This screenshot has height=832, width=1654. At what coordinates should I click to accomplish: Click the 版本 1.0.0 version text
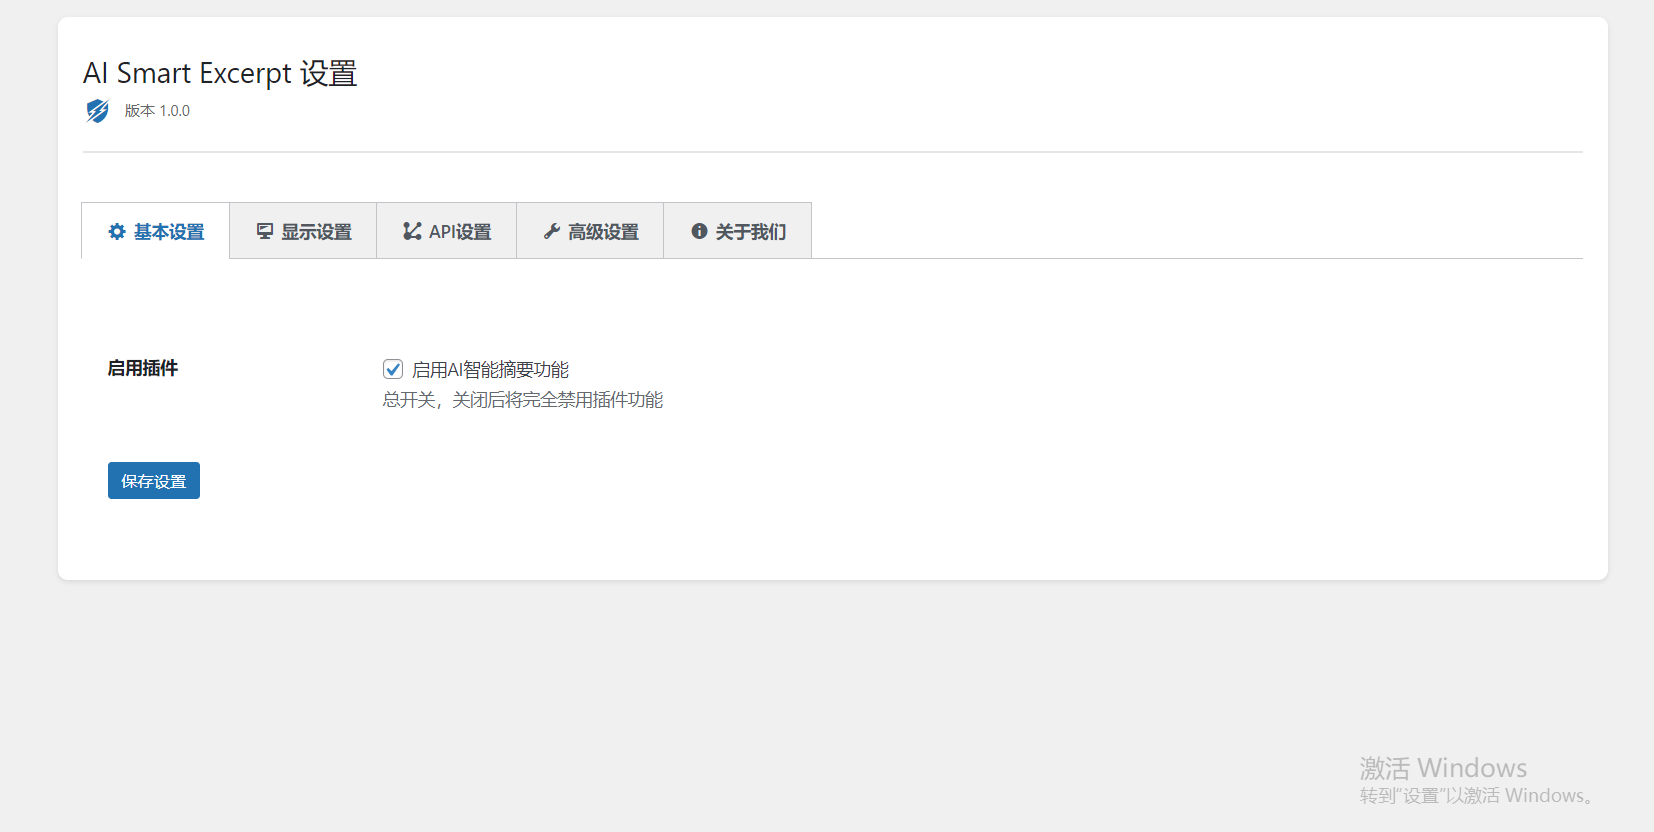point(157,111)
